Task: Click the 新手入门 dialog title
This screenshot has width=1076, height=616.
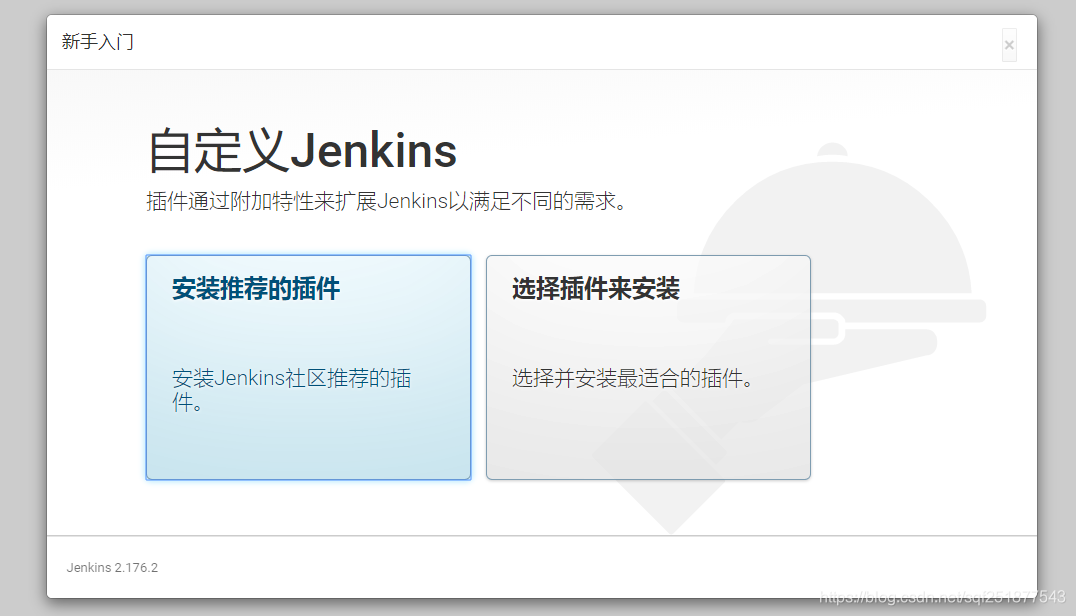Action: (x=97, y=42)
